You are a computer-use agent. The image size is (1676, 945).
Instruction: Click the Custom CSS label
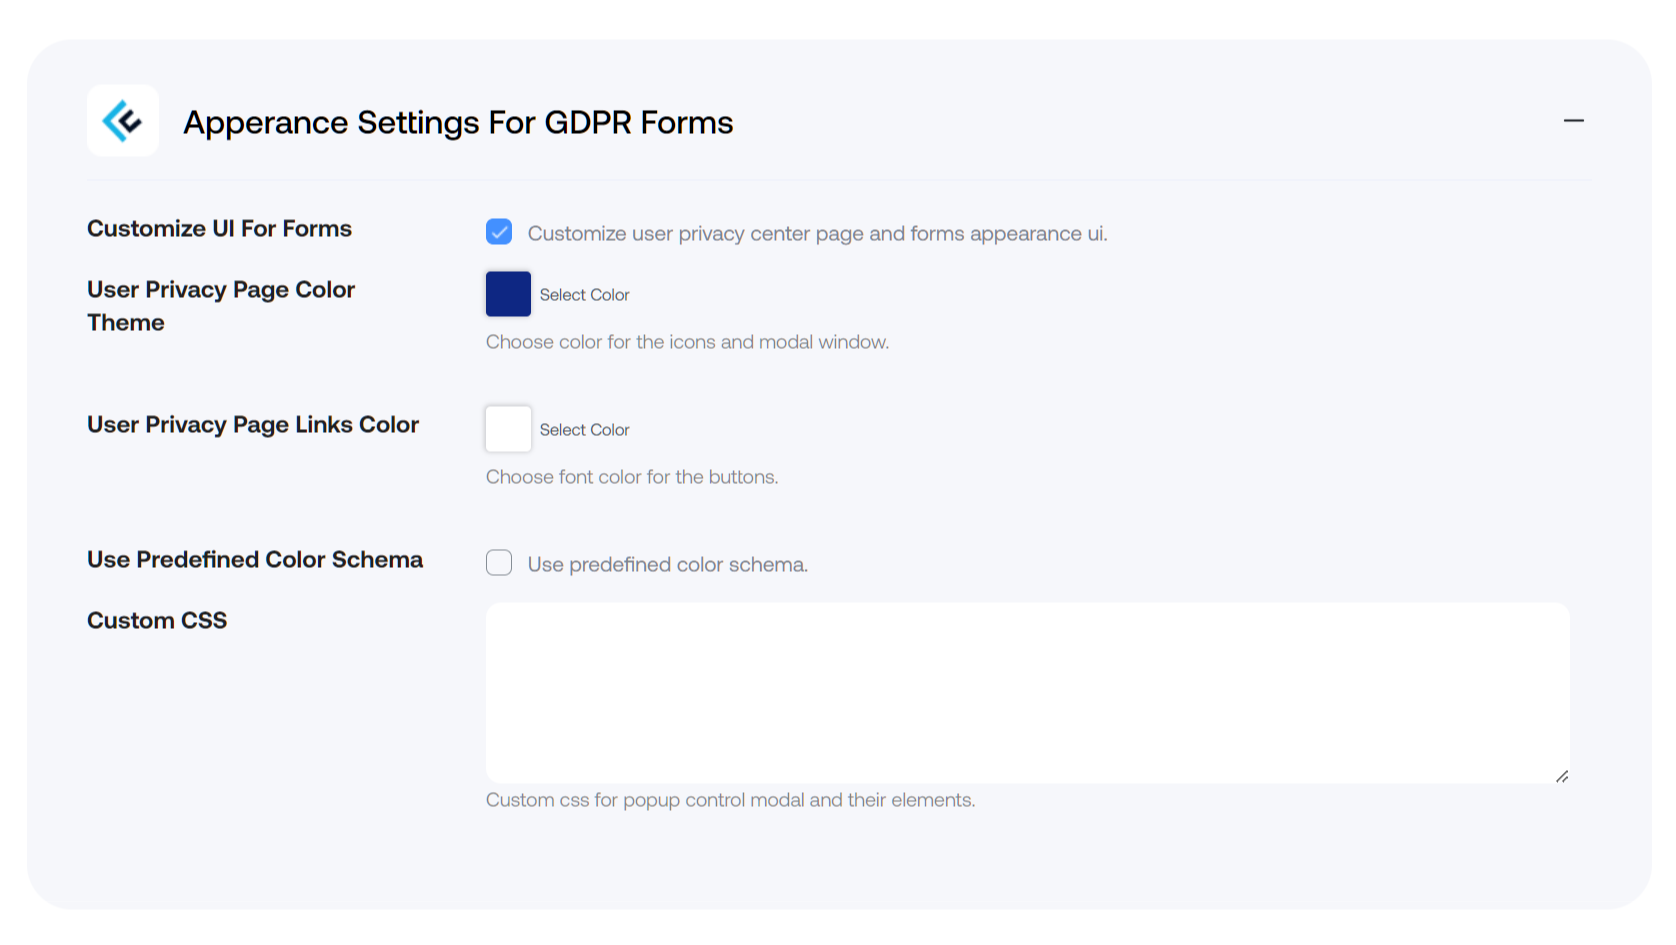[157, 621]
